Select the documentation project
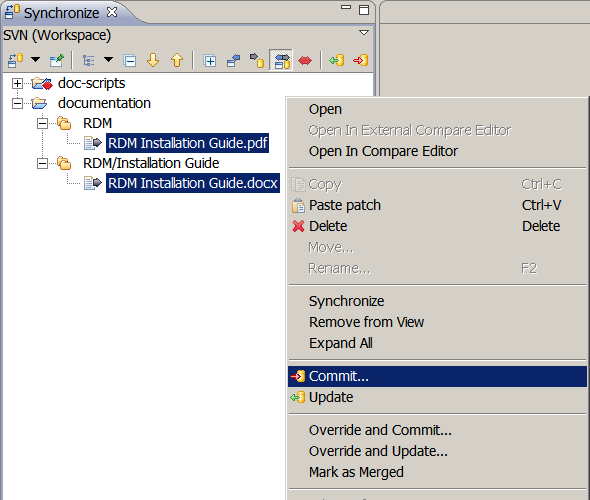 pos(104,103)
